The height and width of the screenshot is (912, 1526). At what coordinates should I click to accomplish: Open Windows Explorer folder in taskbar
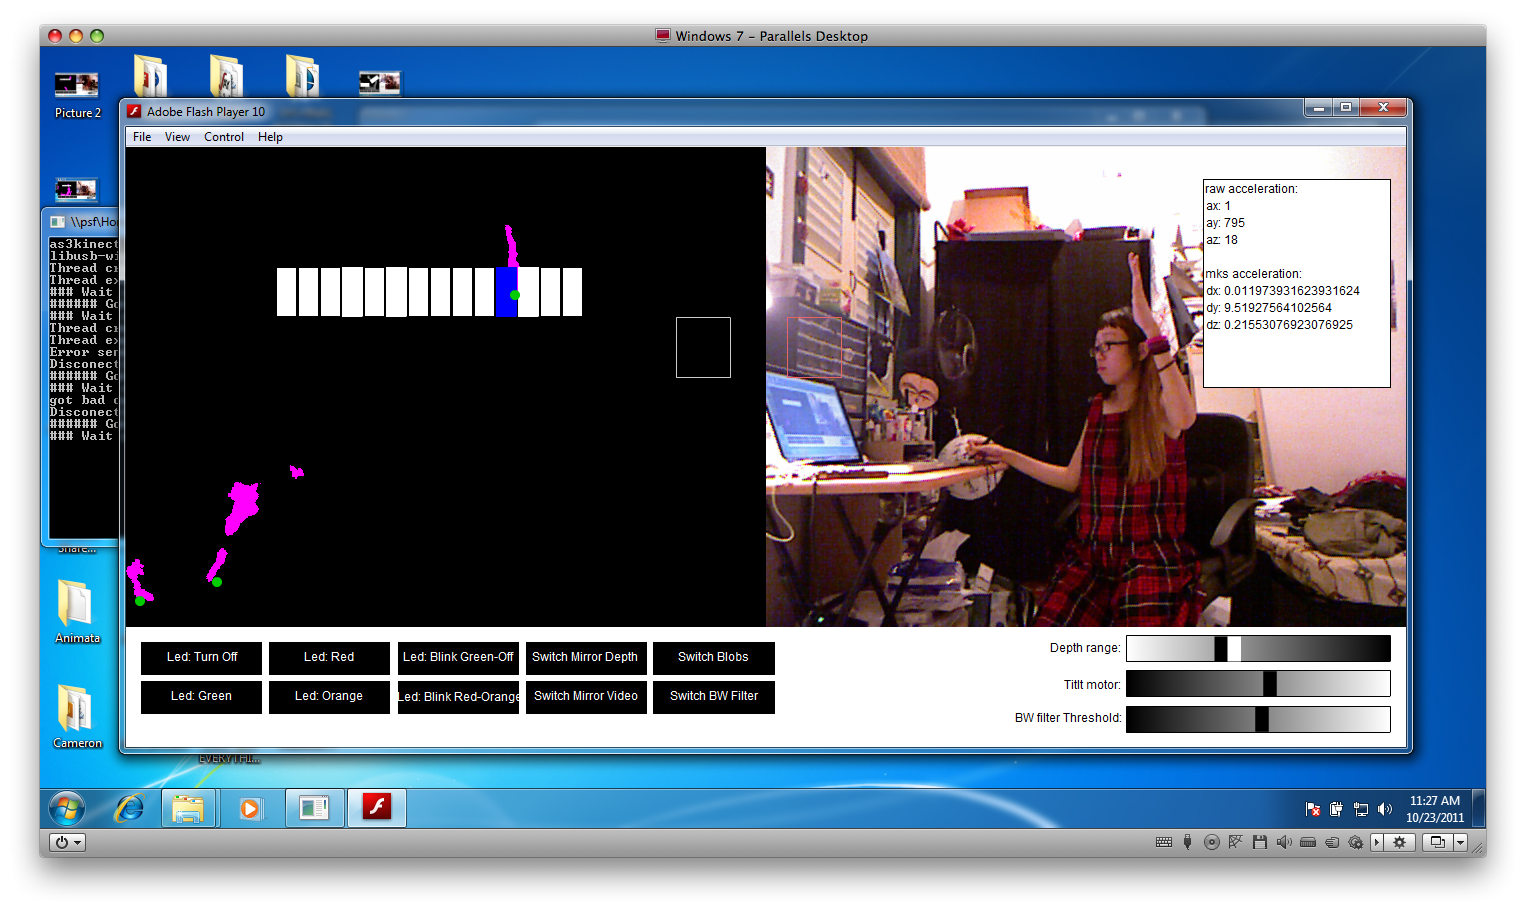click(188, 808)
